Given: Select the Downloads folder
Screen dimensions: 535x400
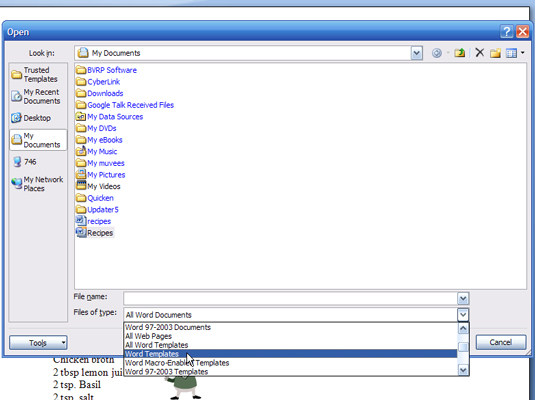Looking at the screenshot, I should [100, 94].
